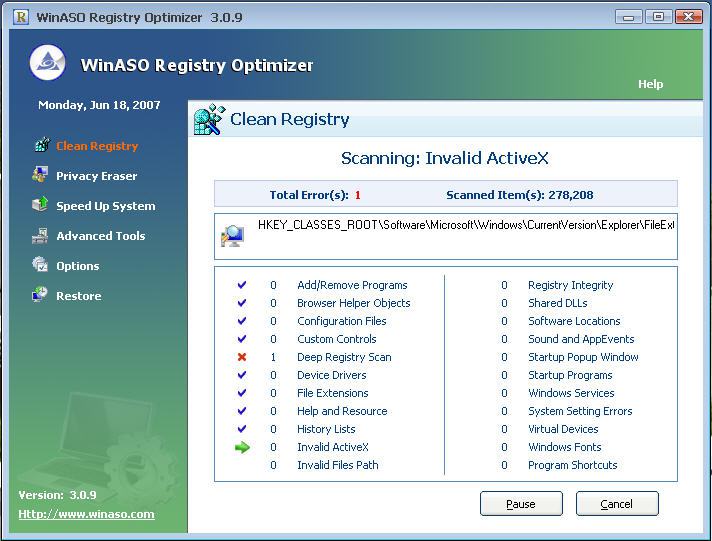Image resolution: width=712 pixels, height=541 pixels.
Task: Click the Advanced Tools sidebar icon
Action: 41,236
